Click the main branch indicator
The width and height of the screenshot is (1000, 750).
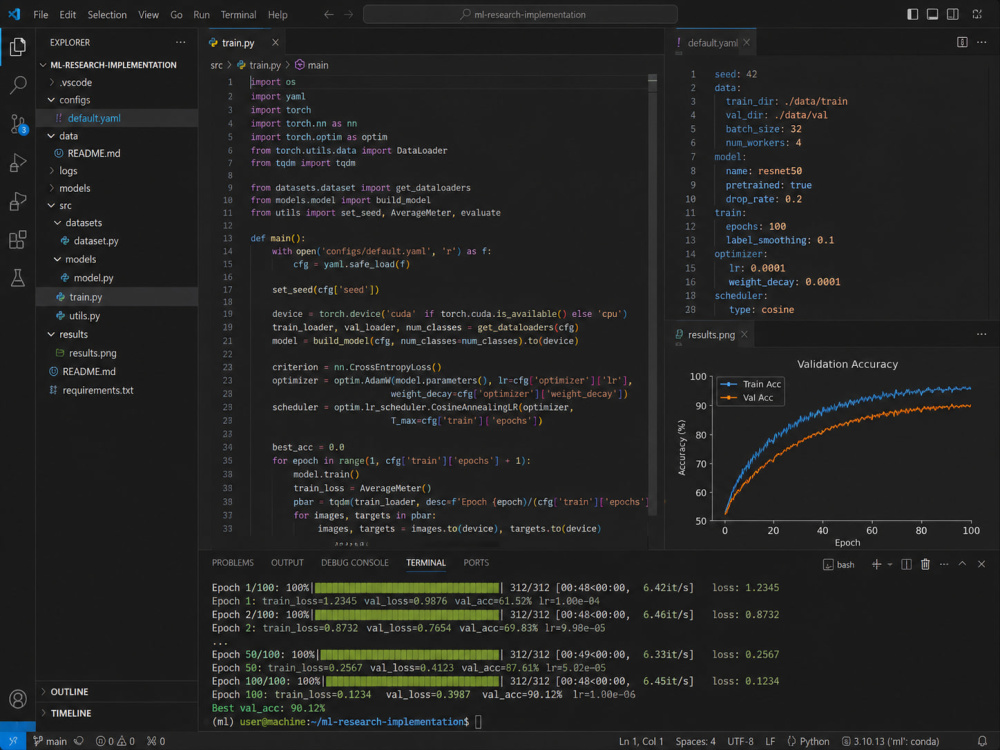(50, 741)
